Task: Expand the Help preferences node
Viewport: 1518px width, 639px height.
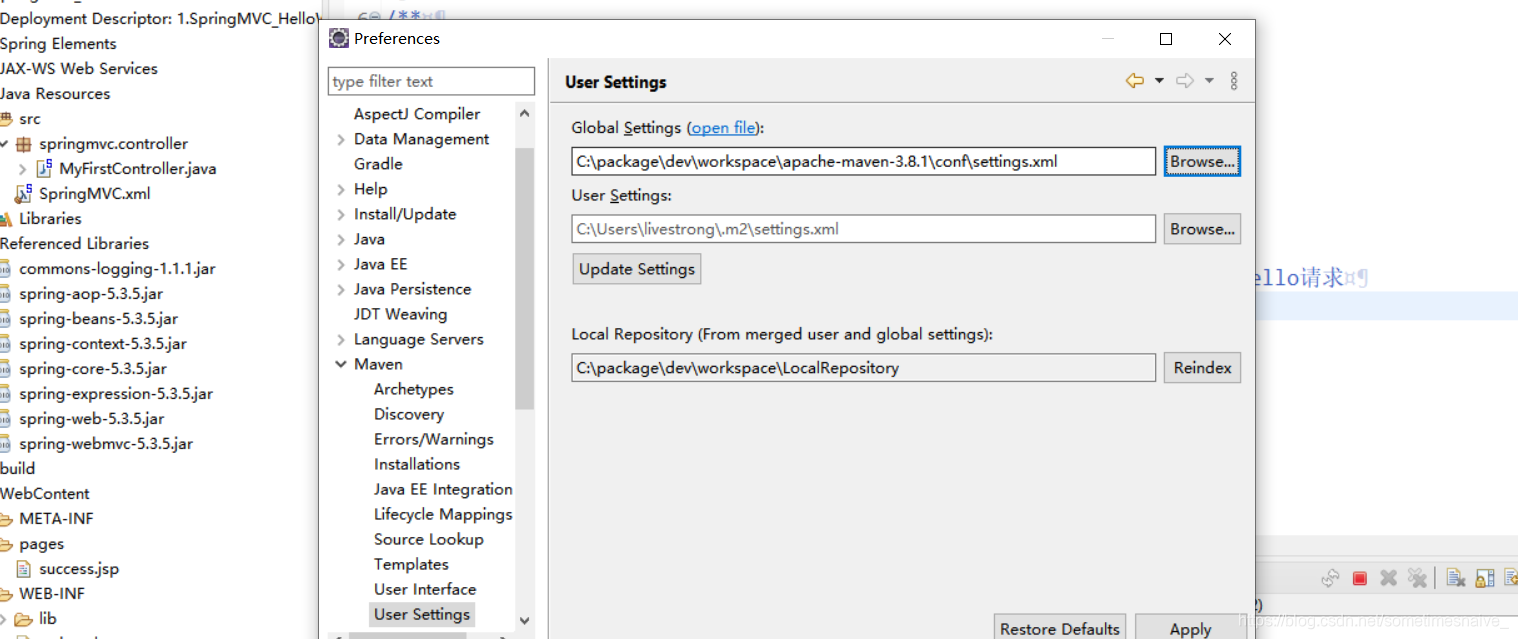Action: coord(341,189)
